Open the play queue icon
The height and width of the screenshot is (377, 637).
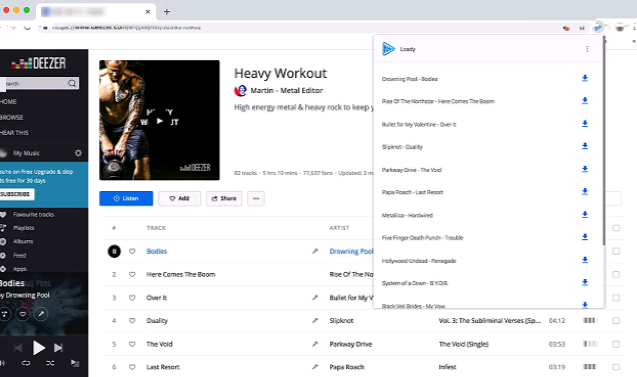[x=75, y=363]
